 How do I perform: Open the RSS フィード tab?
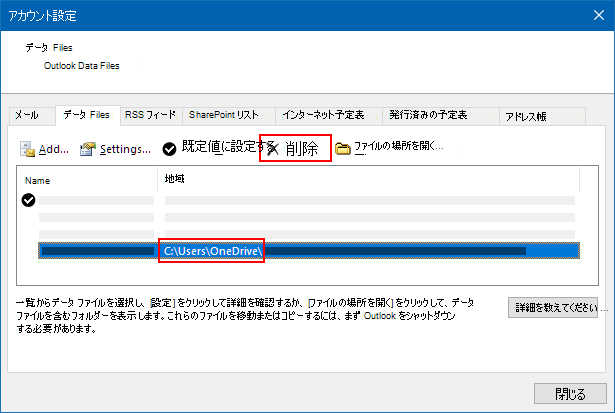pyautogui.click(x=151, y=115)
